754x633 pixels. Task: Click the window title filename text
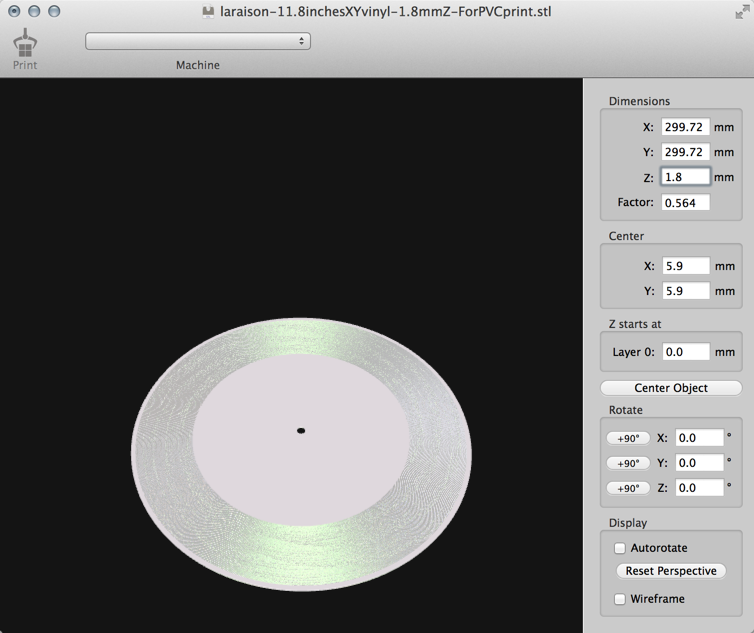tap(386, 12)
